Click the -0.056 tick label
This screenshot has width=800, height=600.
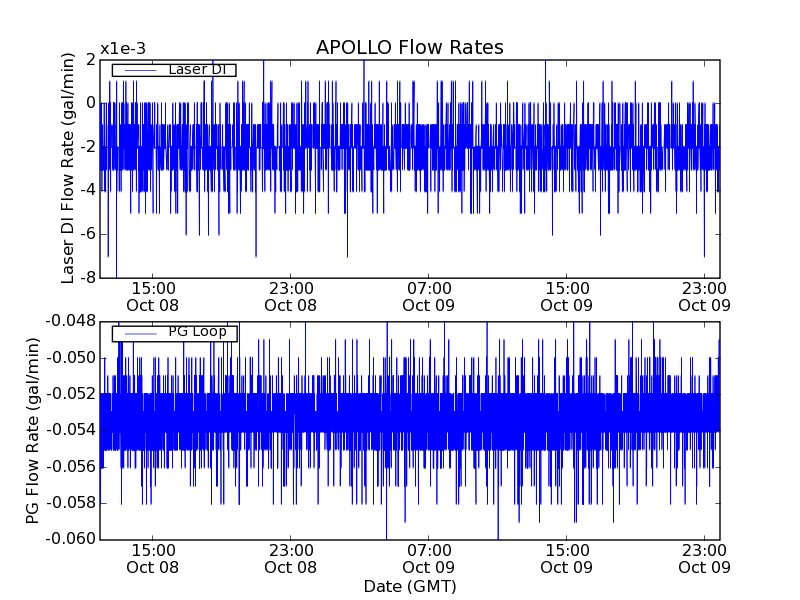click(71, 467)
